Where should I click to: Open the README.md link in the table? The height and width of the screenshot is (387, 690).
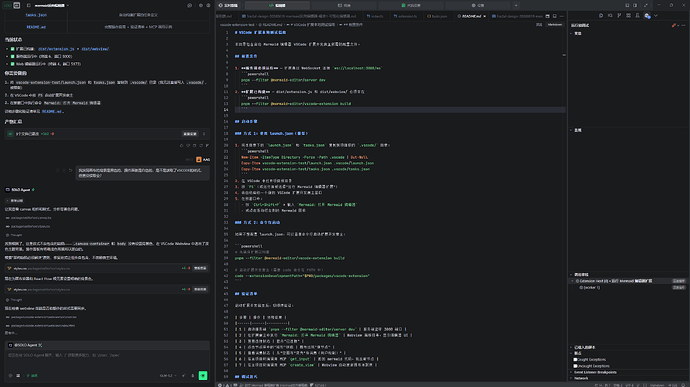pos(36,27)
